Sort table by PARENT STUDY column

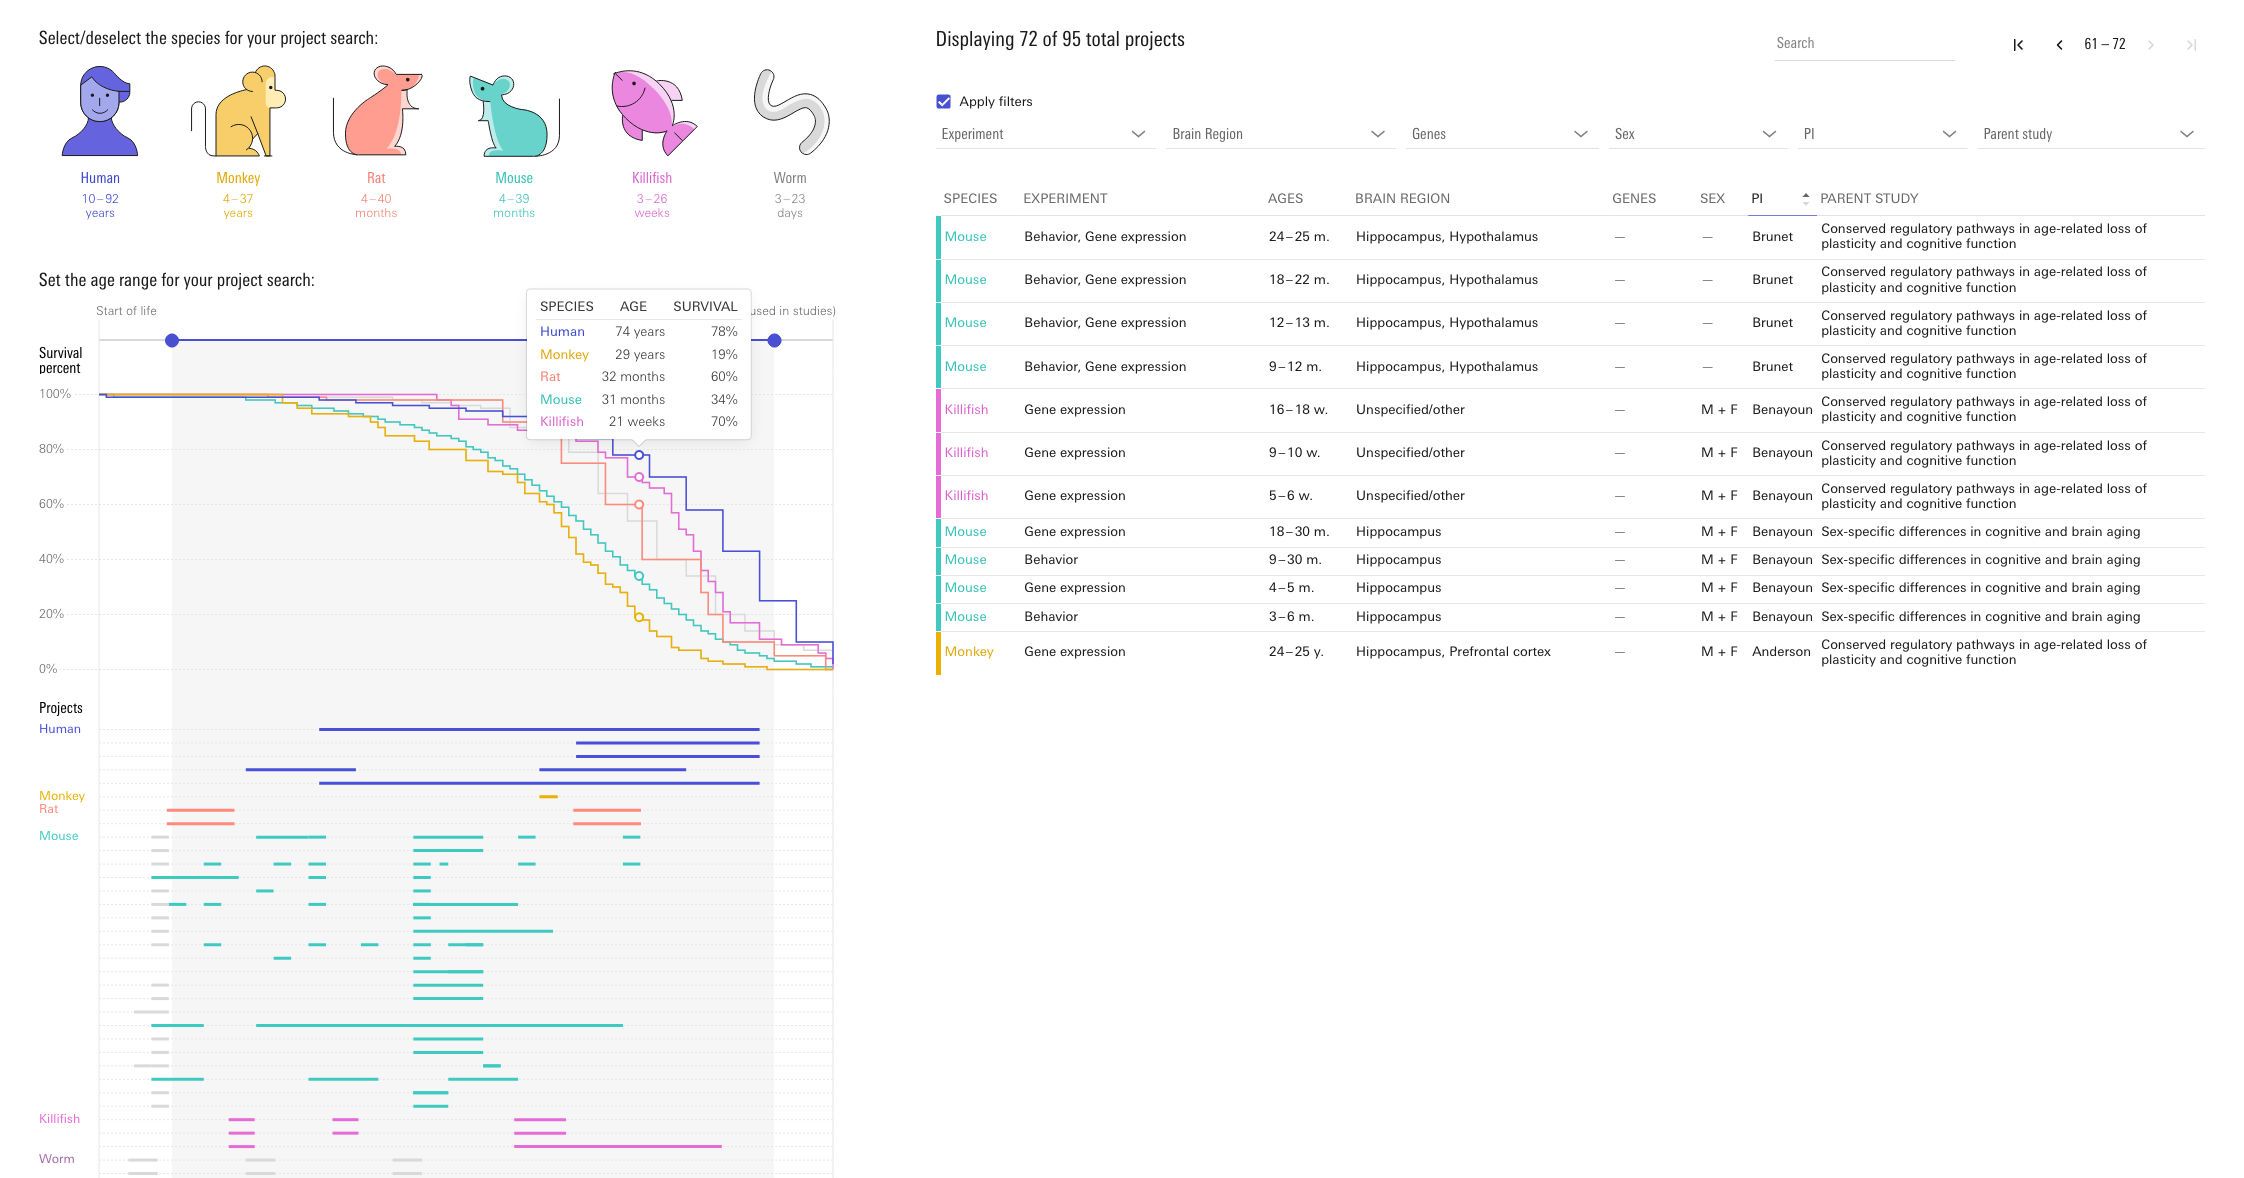point(1869,198)
